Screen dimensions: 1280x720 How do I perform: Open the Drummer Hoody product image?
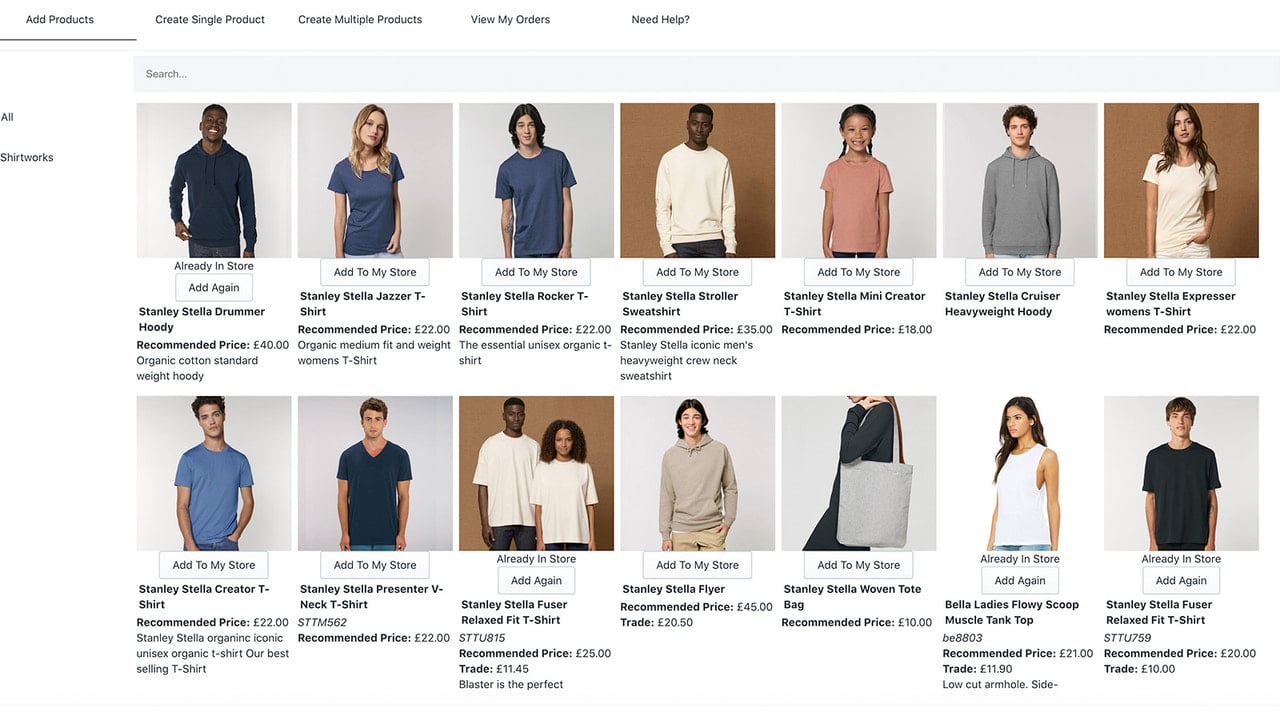(x=214, y=181)
